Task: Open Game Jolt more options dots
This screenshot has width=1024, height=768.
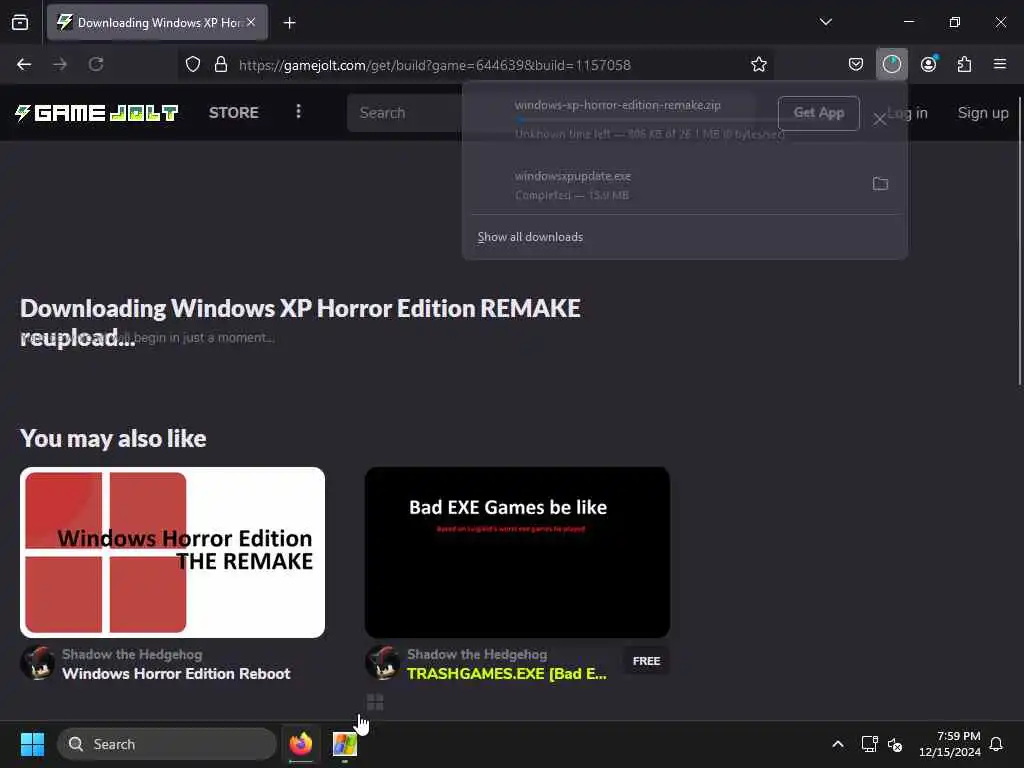Action: click(298, 112)
